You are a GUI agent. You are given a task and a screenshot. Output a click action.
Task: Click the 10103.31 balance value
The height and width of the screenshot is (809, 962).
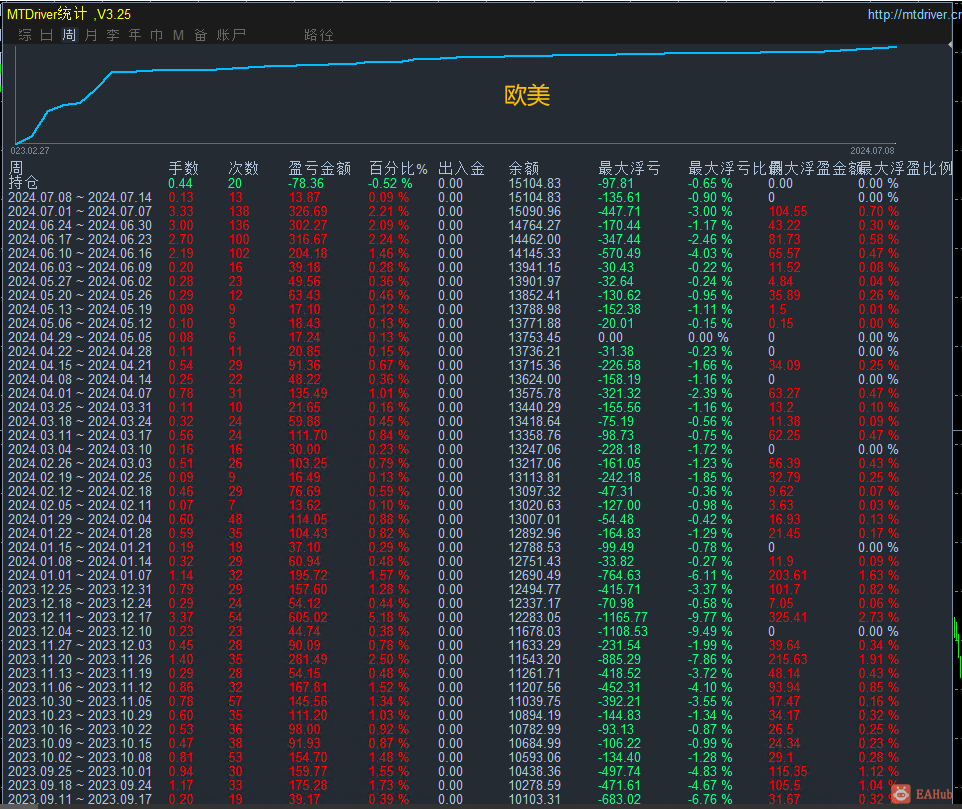click(534, 799)
